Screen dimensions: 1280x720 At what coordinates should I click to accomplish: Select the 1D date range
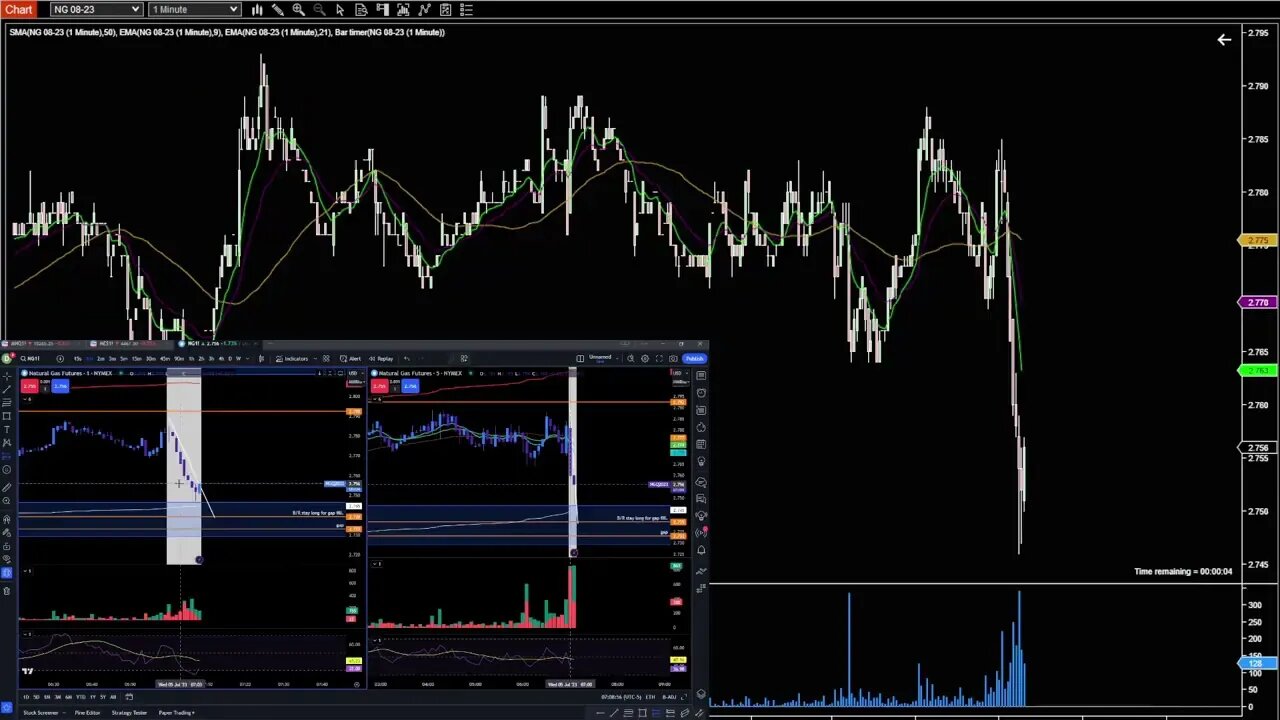click(x=26, y=697)
